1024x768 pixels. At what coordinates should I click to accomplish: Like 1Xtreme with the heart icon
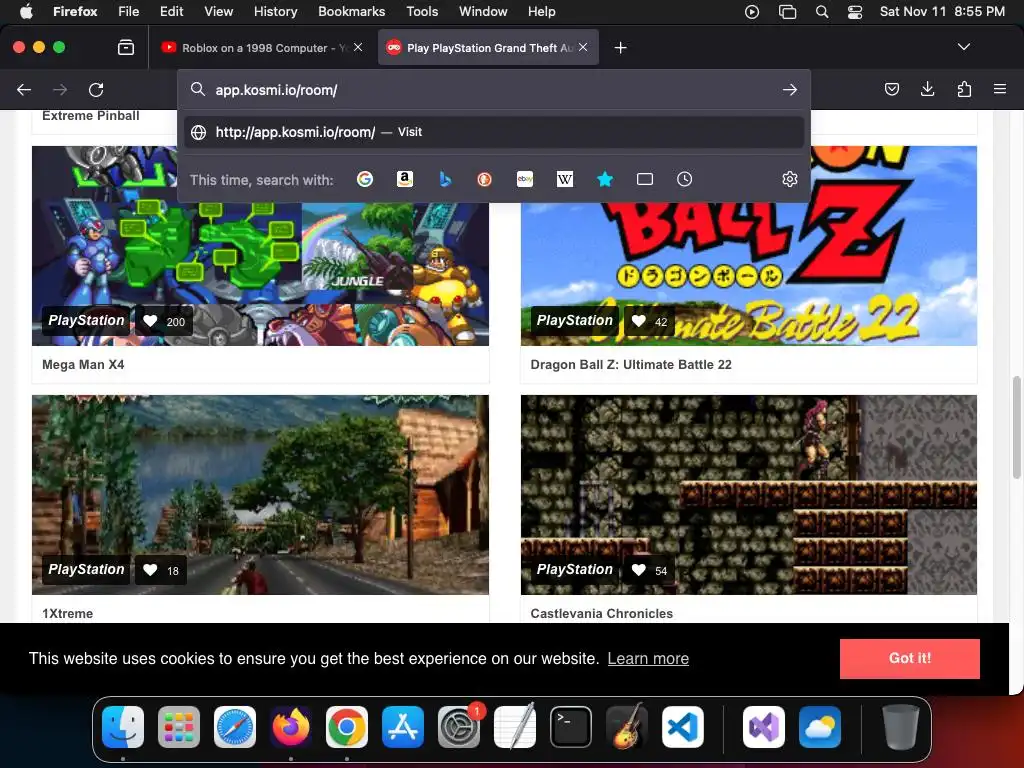coord(150,570)
